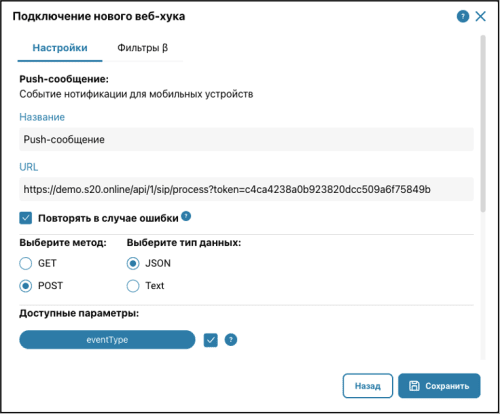Focus the Название input field
The width and height of the screenshot is (500, 414).
coord(246,139)
